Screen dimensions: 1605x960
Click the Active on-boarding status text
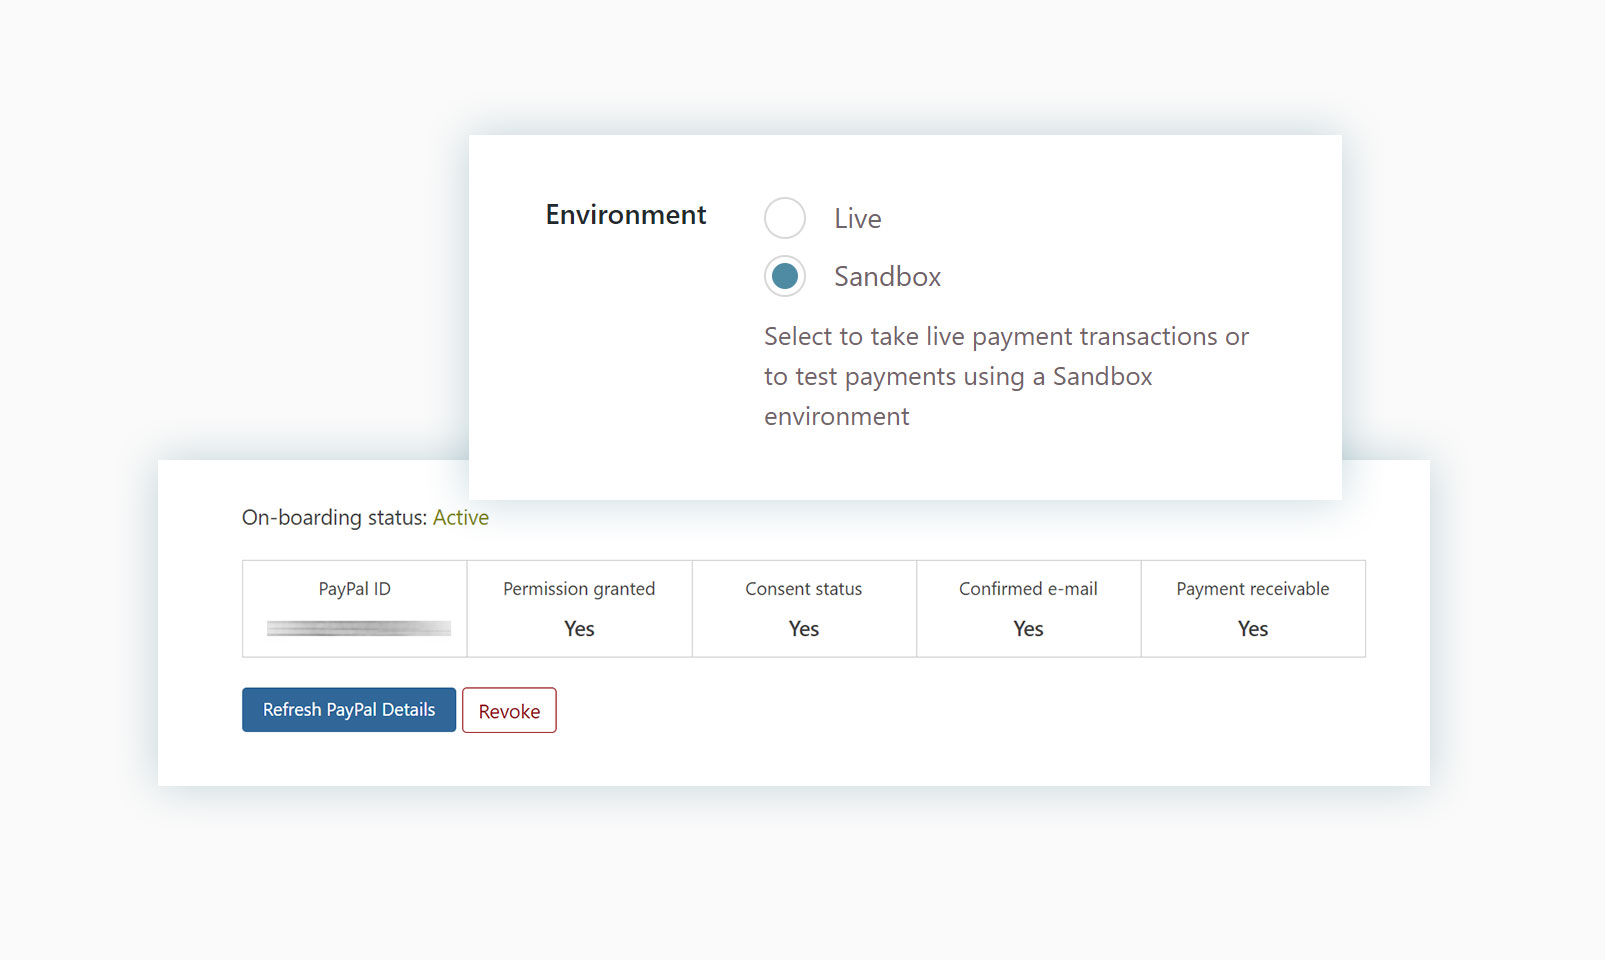click(461, 518)
